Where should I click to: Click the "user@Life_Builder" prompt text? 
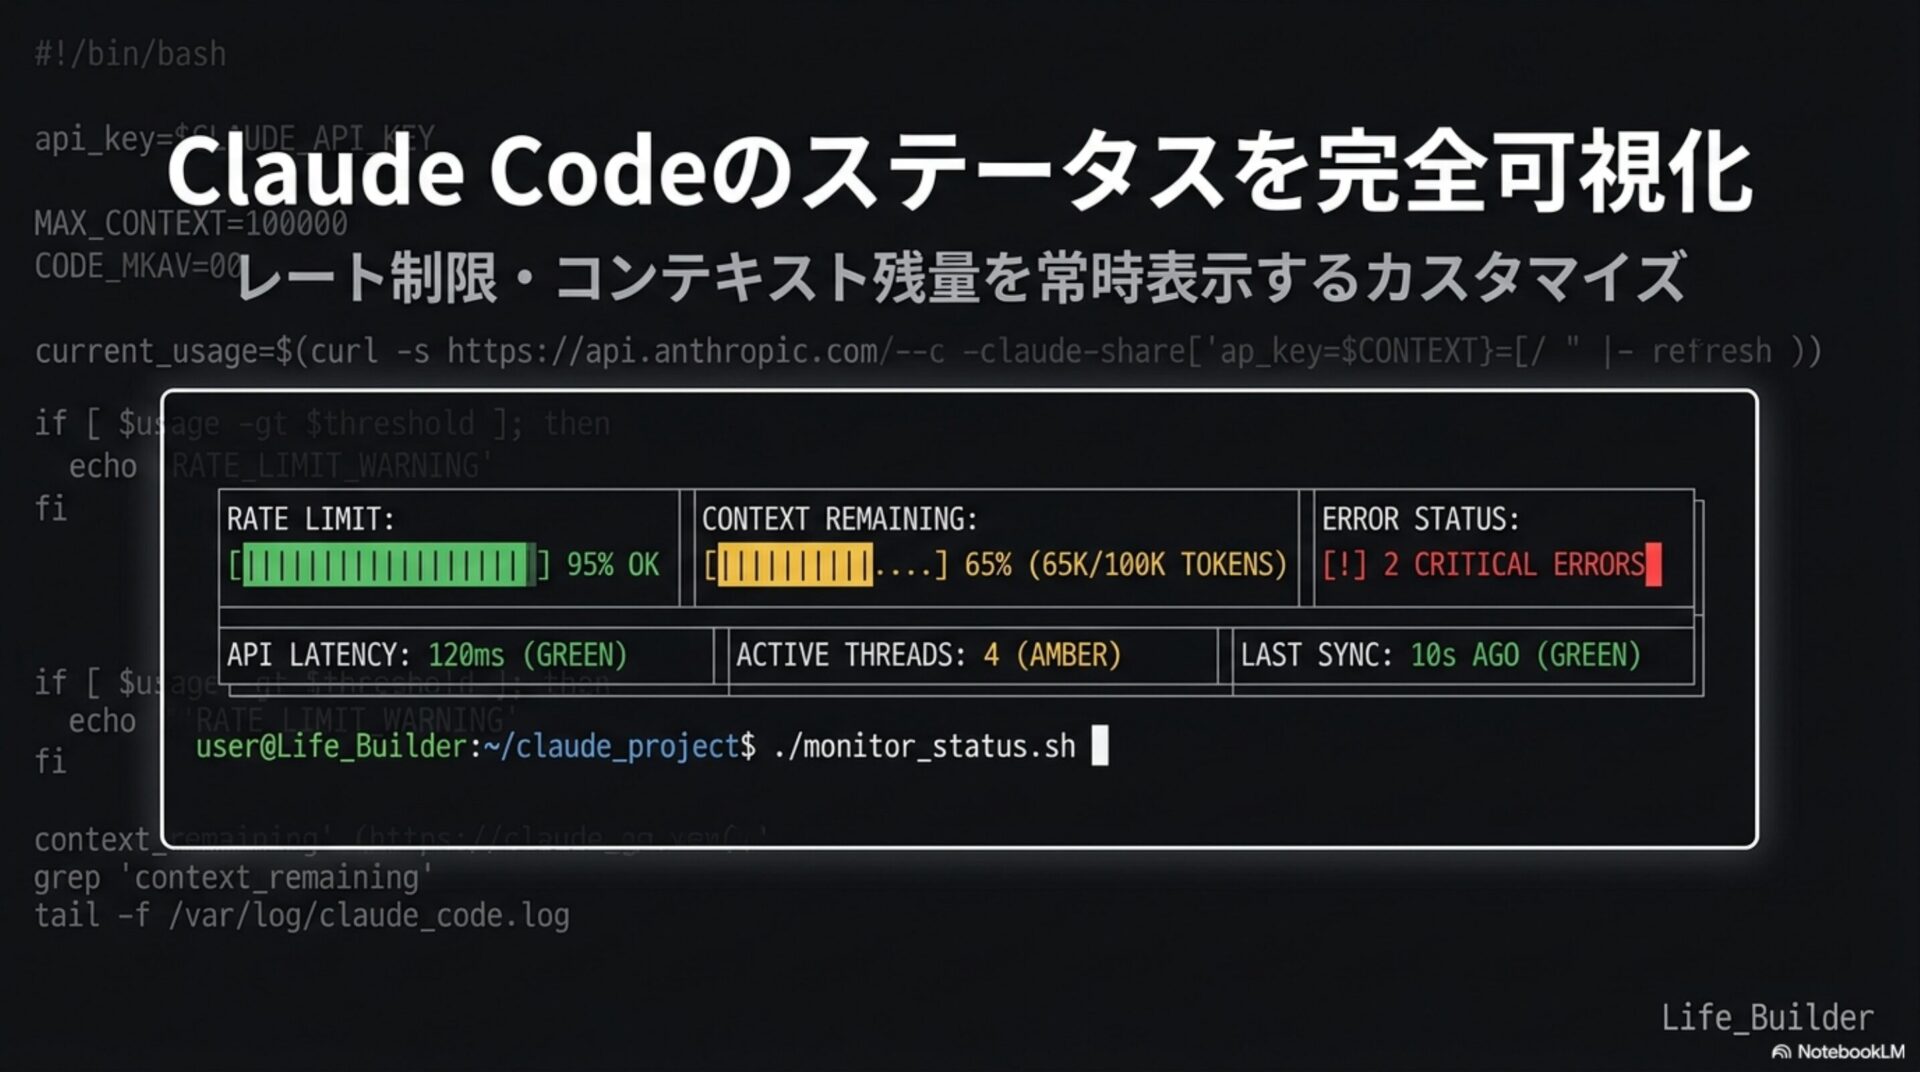coord(331,747)
